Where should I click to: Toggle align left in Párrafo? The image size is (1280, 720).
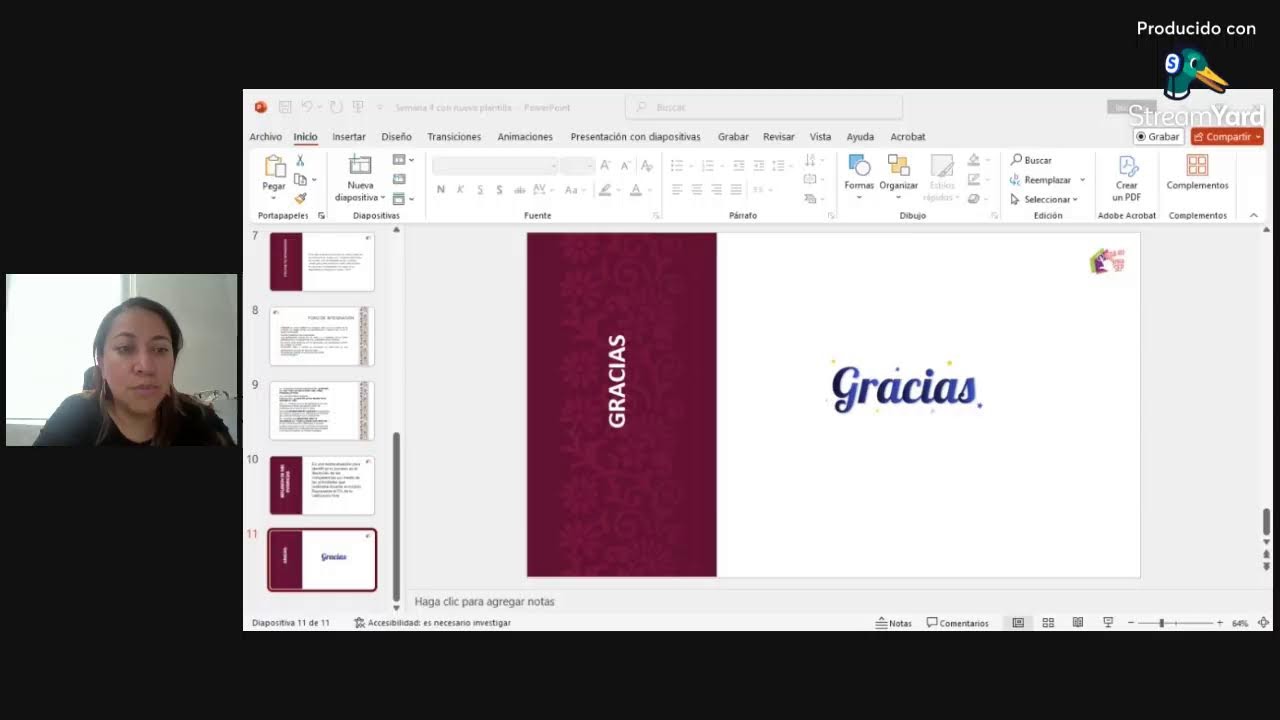pyautogui.click(x=677, y=189)
